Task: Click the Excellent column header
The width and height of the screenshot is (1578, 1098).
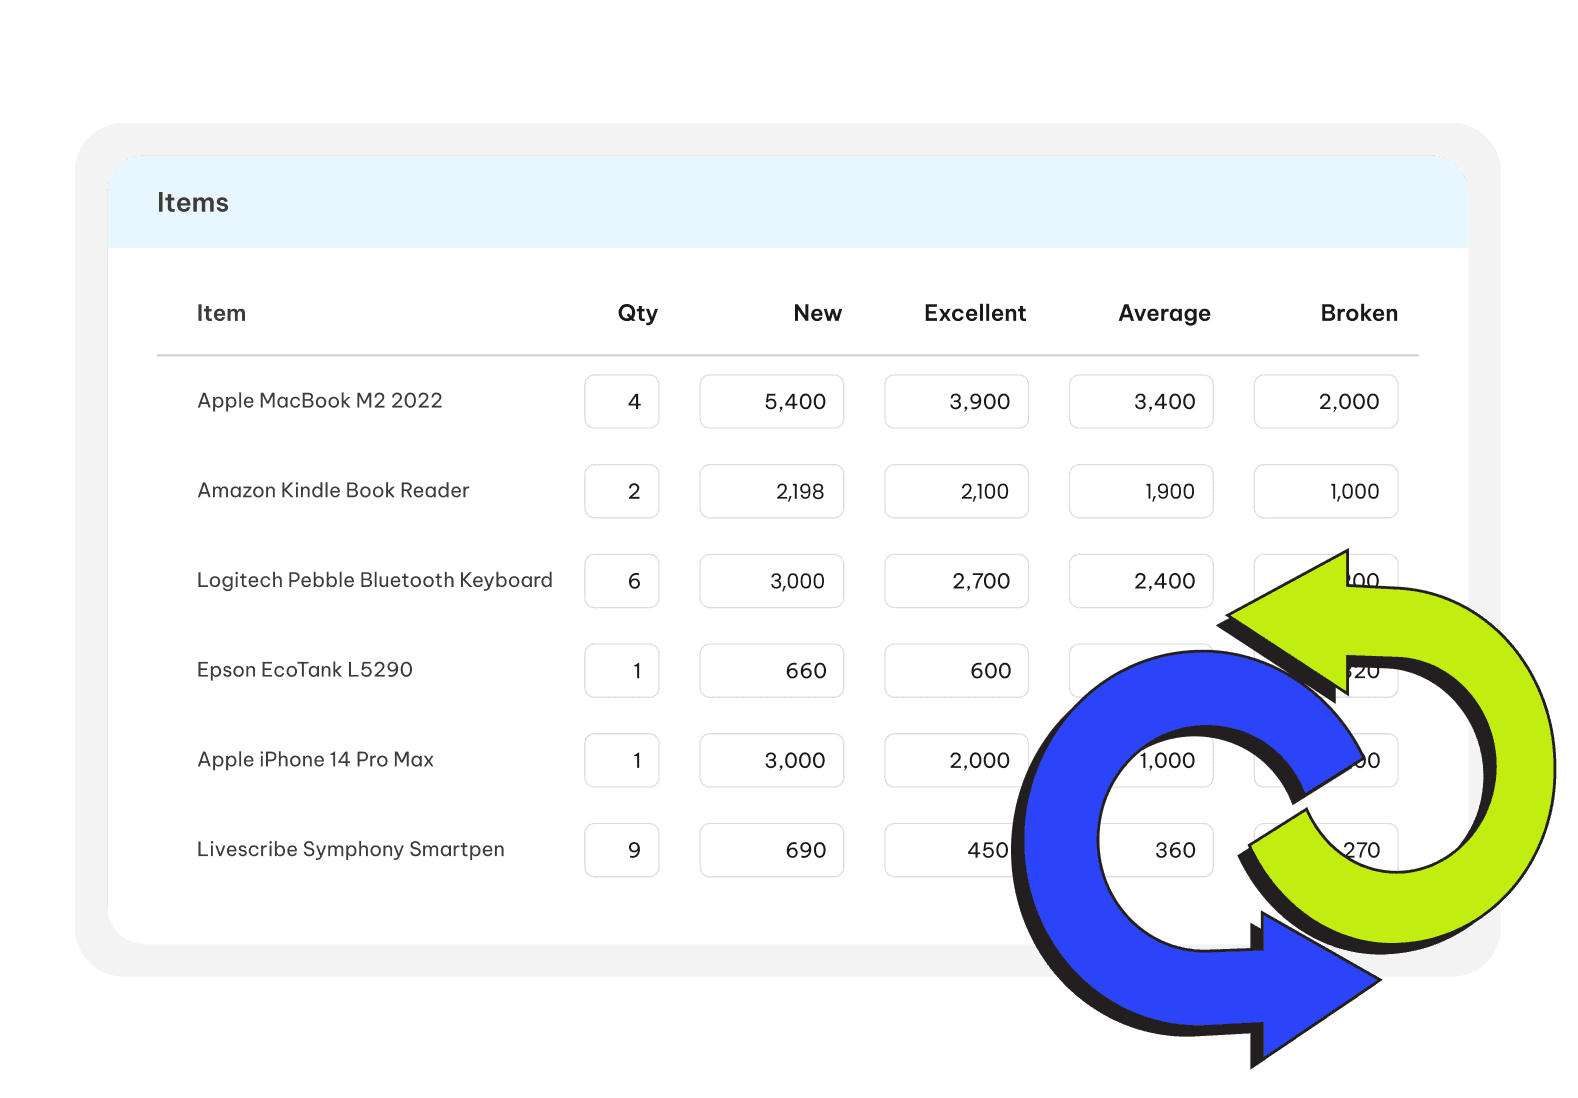Action: click(975, 313)
